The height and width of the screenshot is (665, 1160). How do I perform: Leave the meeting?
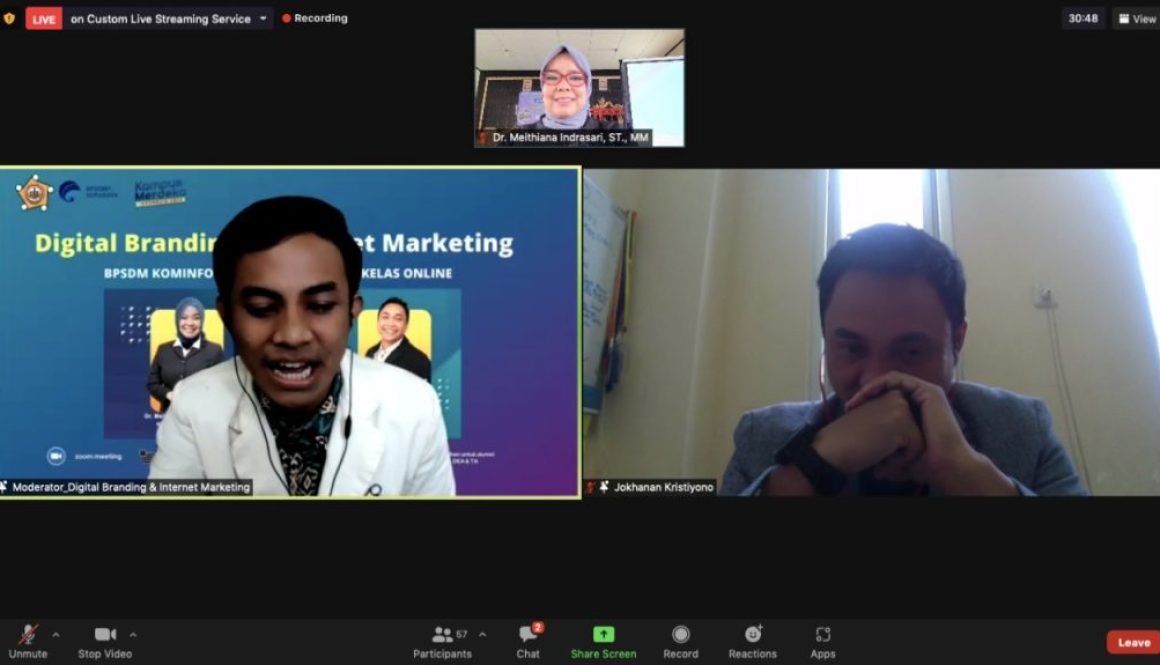coord(1133,642)
